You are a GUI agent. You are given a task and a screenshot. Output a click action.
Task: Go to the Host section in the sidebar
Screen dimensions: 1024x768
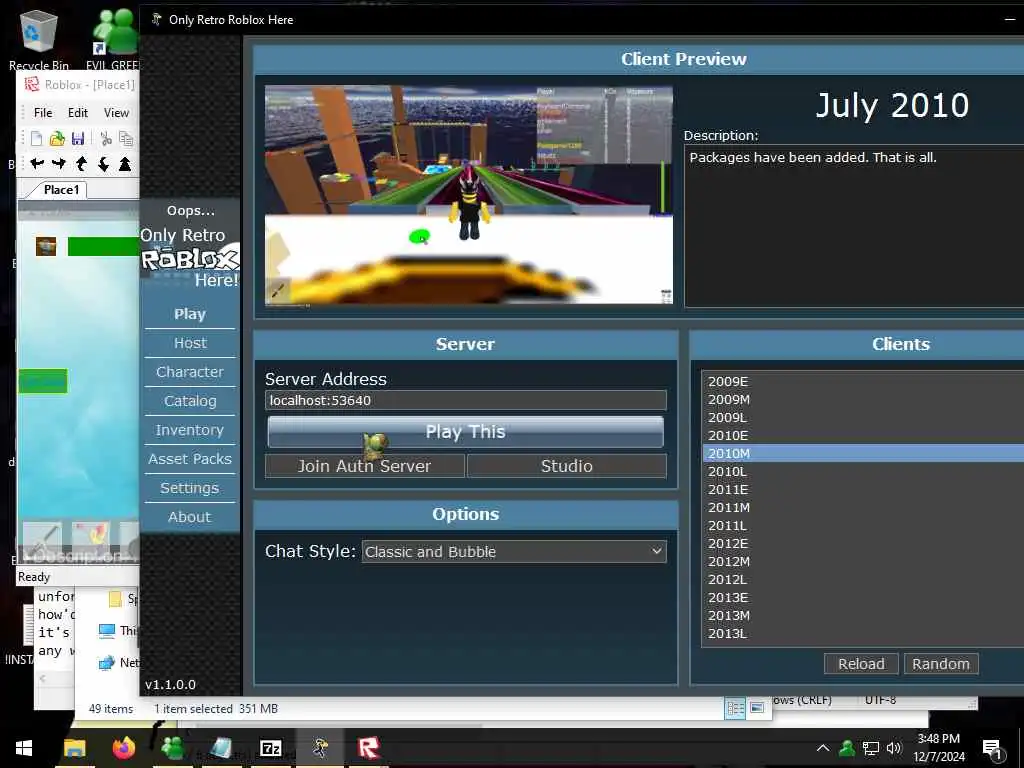point(189,343)
